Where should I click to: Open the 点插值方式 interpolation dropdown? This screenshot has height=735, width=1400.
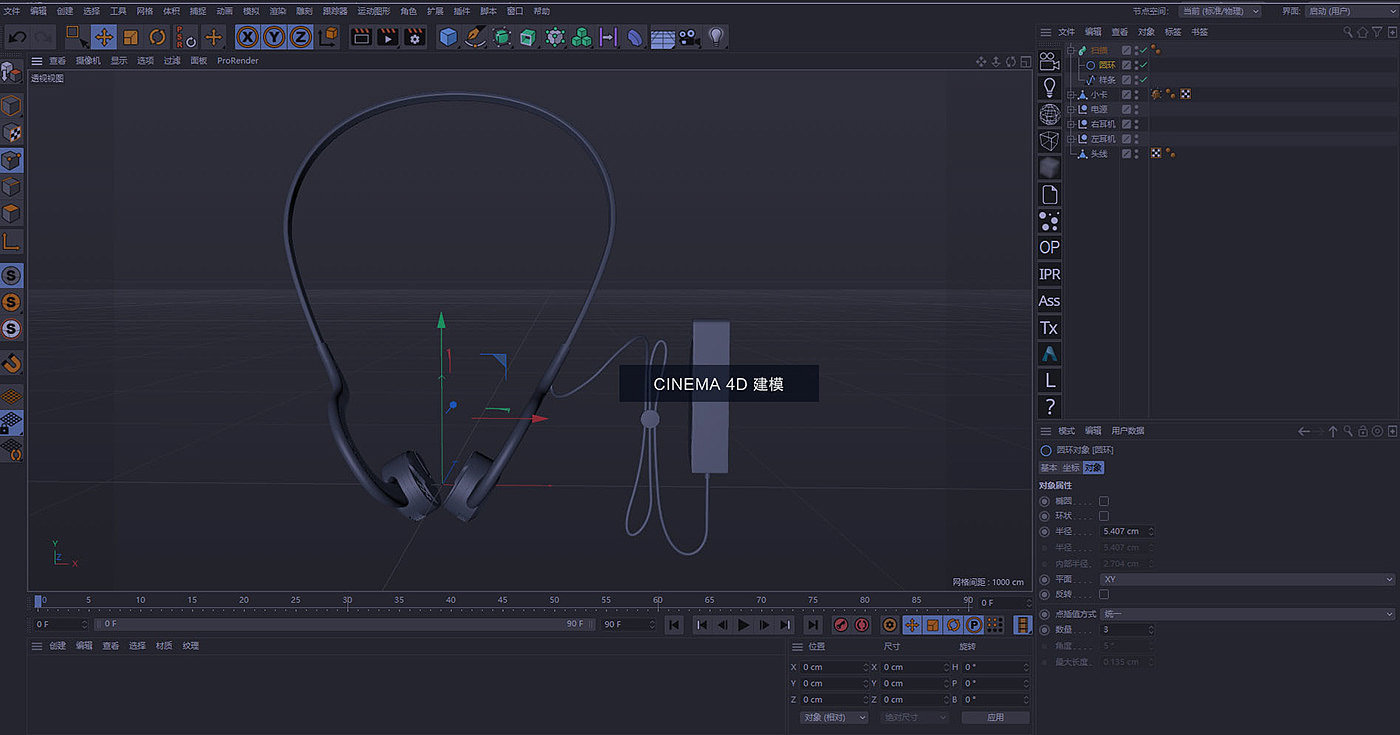coord(1246,614)
